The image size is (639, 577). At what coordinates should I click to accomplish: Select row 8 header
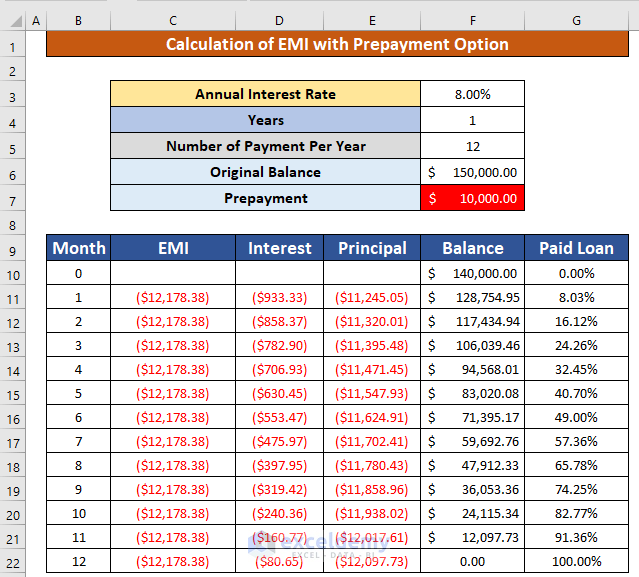coord(13,225)
